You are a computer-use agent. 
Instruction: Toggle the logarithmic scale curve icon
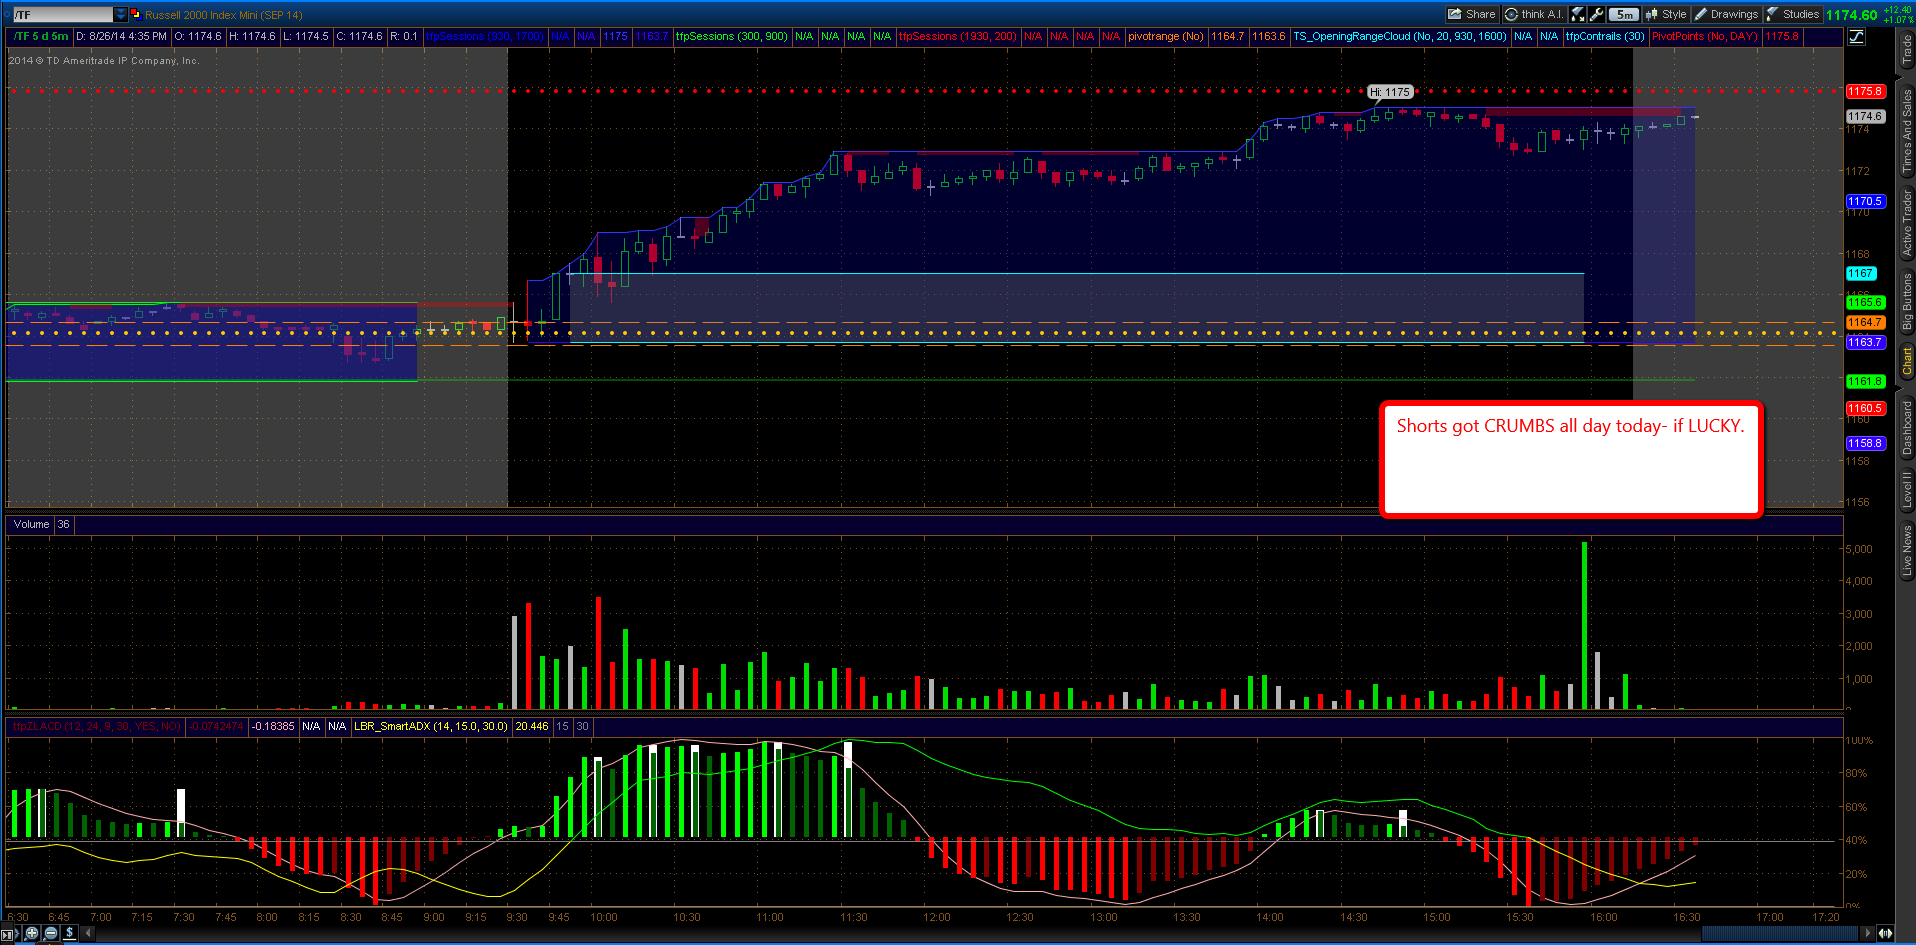tap(1856, 37)
